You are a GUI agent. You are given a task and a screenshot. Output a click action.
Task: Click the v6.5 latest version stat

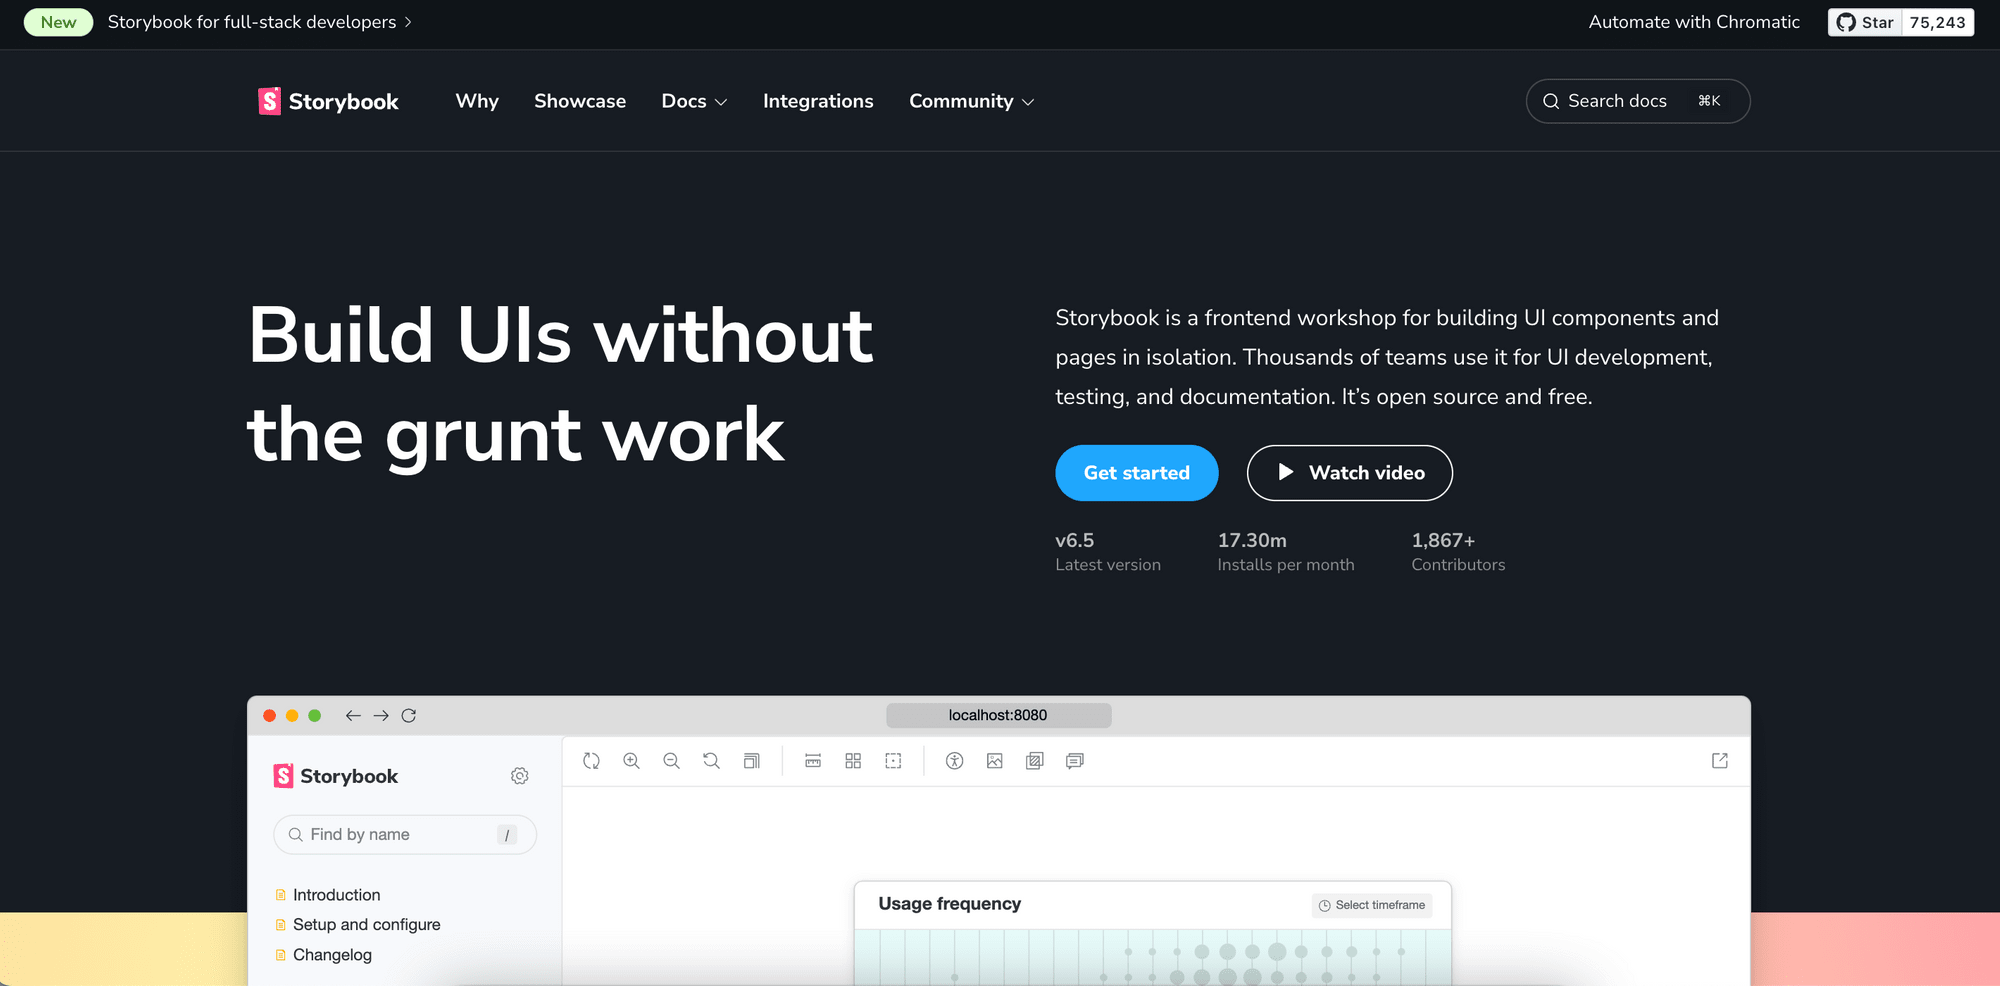[x=1108, y=552]
